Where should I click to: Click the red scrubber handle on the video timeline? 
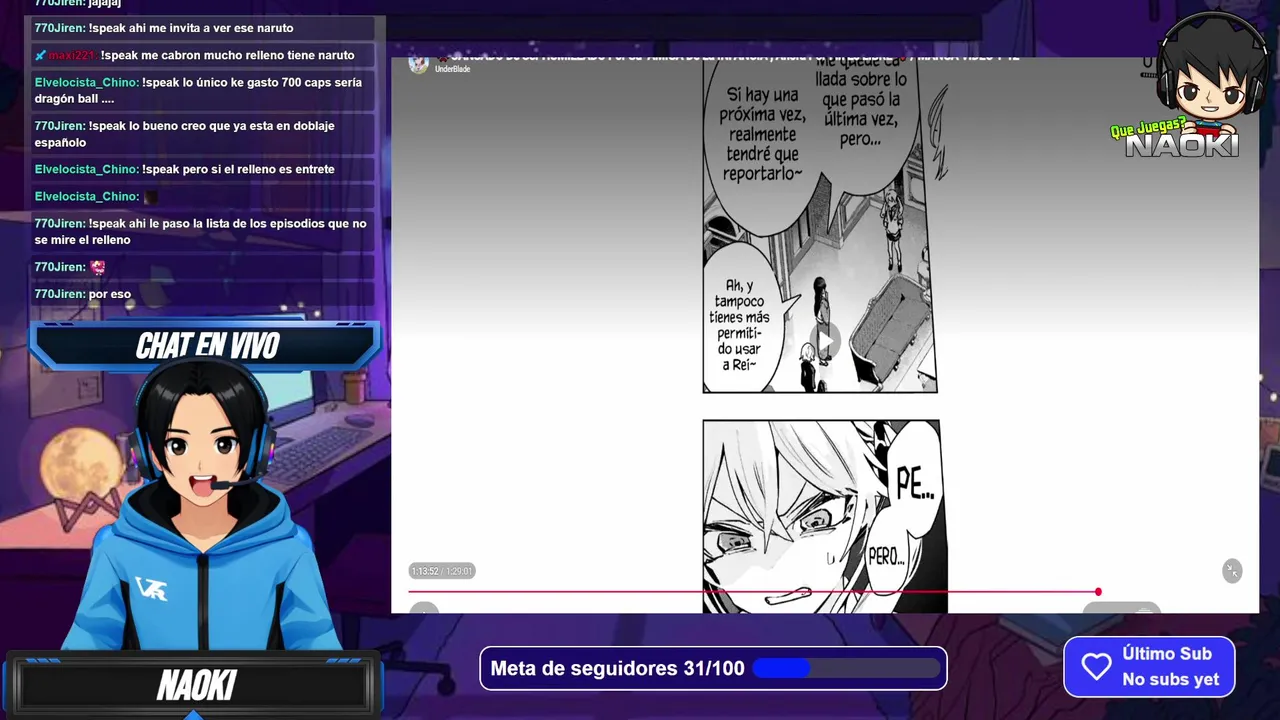coord(1098,592)
